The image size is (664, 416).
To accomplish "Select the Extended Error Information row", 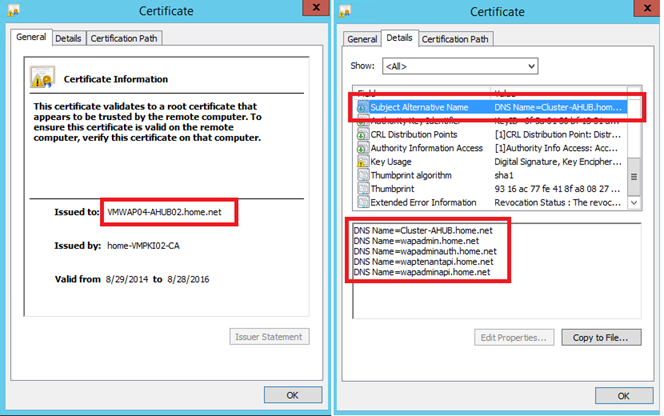I will click(x=491, y=202).
